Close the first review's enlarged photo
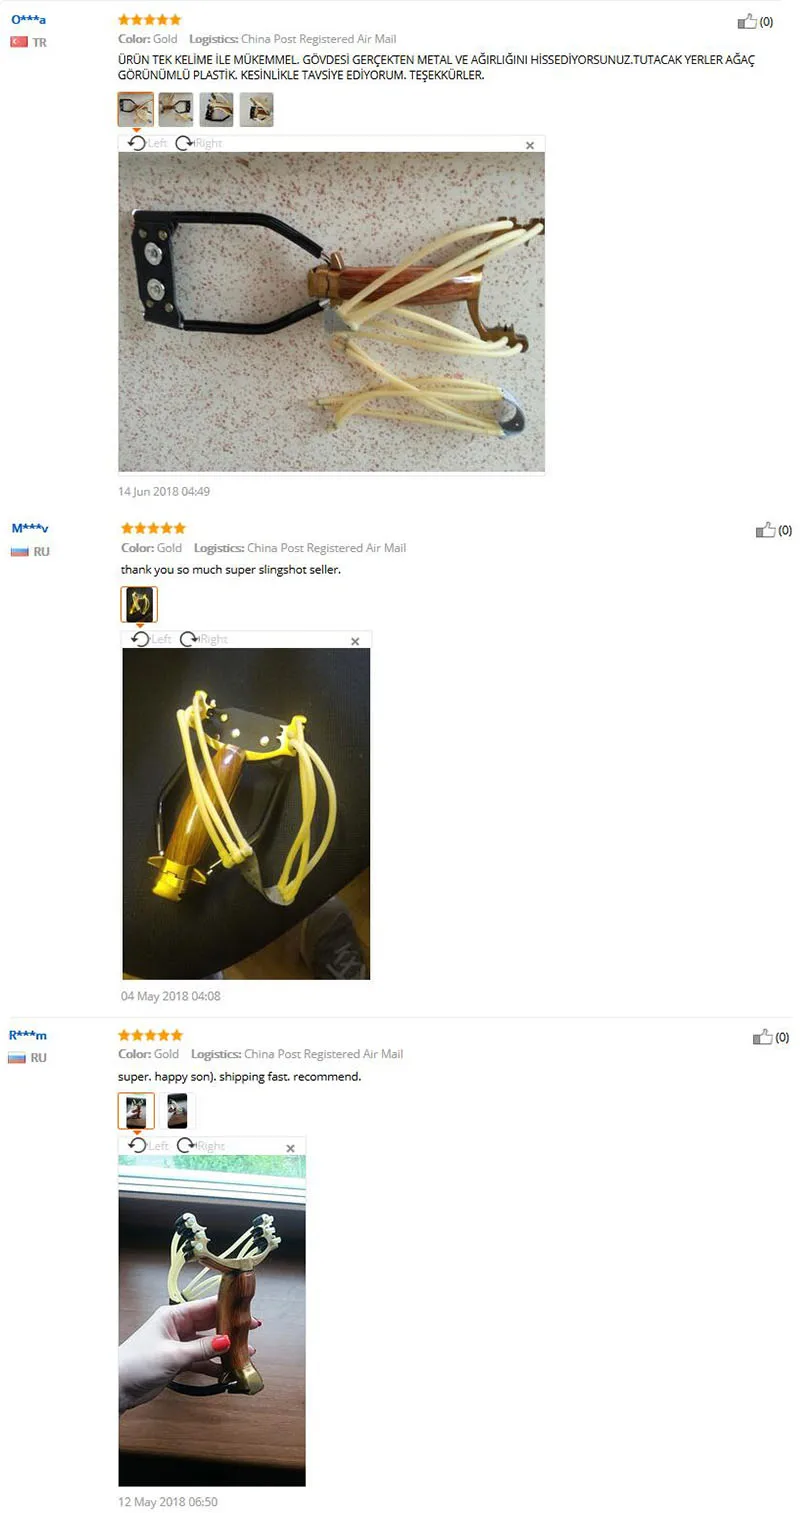The height and width of the screenshot is (1513, 800). 530,145
